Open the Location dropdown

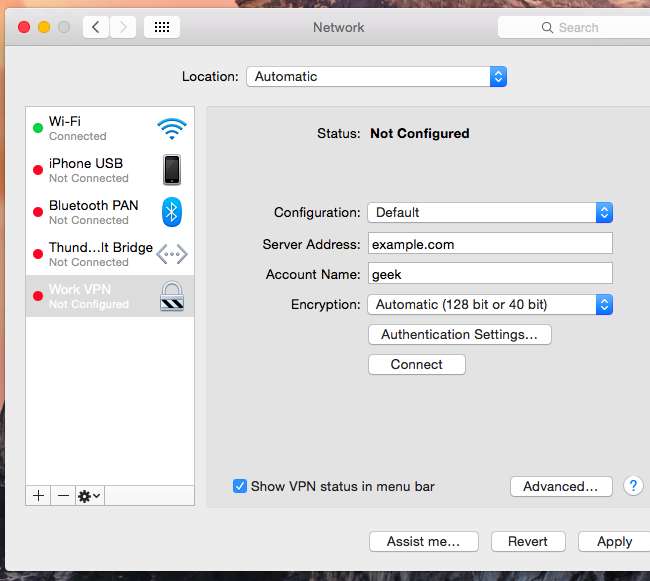pyautogui.click(x=376, y=76)
